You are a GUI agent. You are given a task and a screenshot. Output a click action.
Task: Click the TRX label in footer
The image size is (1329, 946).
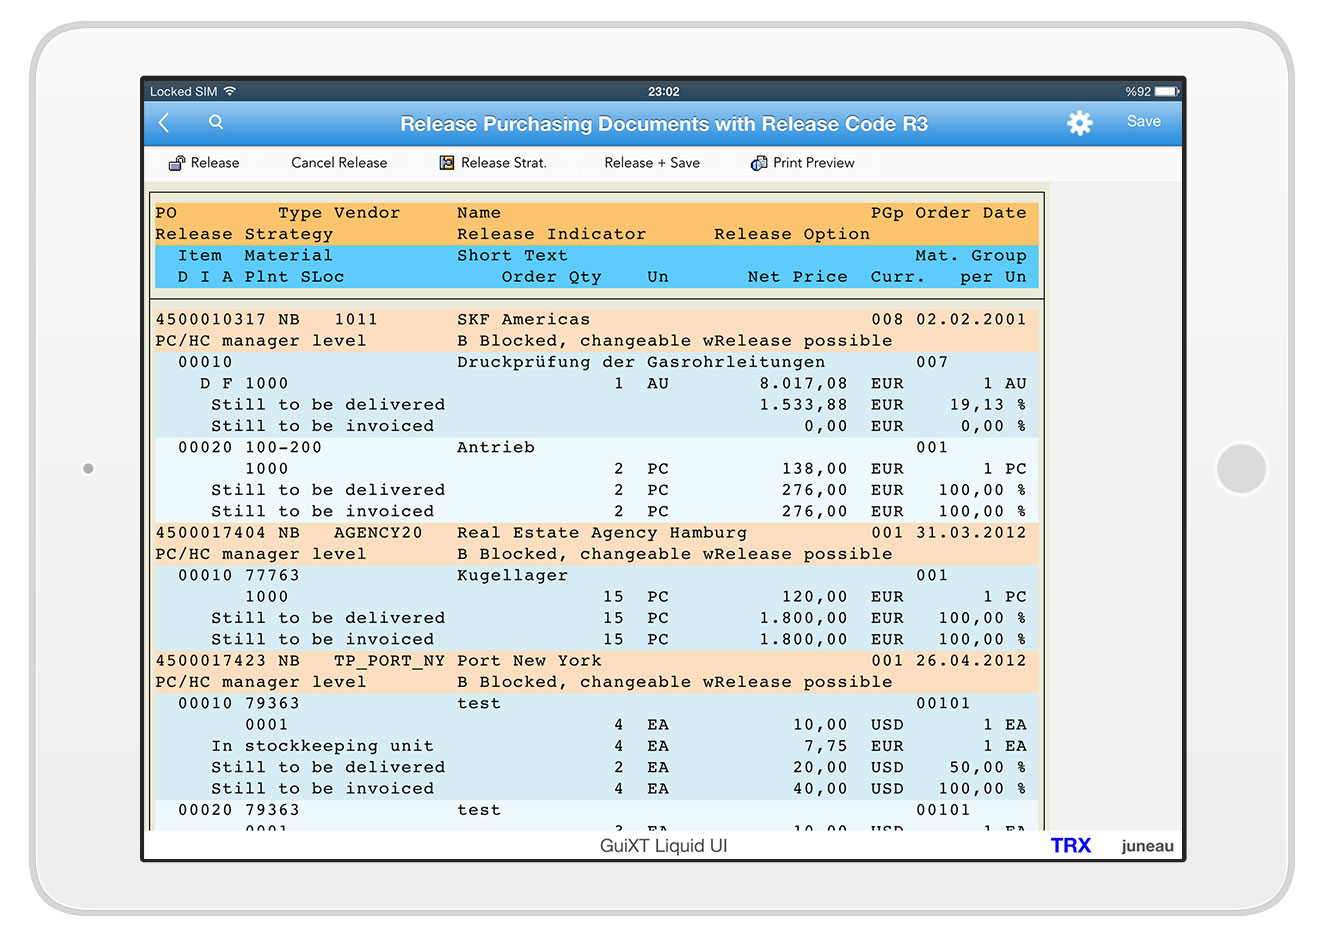1070,846
